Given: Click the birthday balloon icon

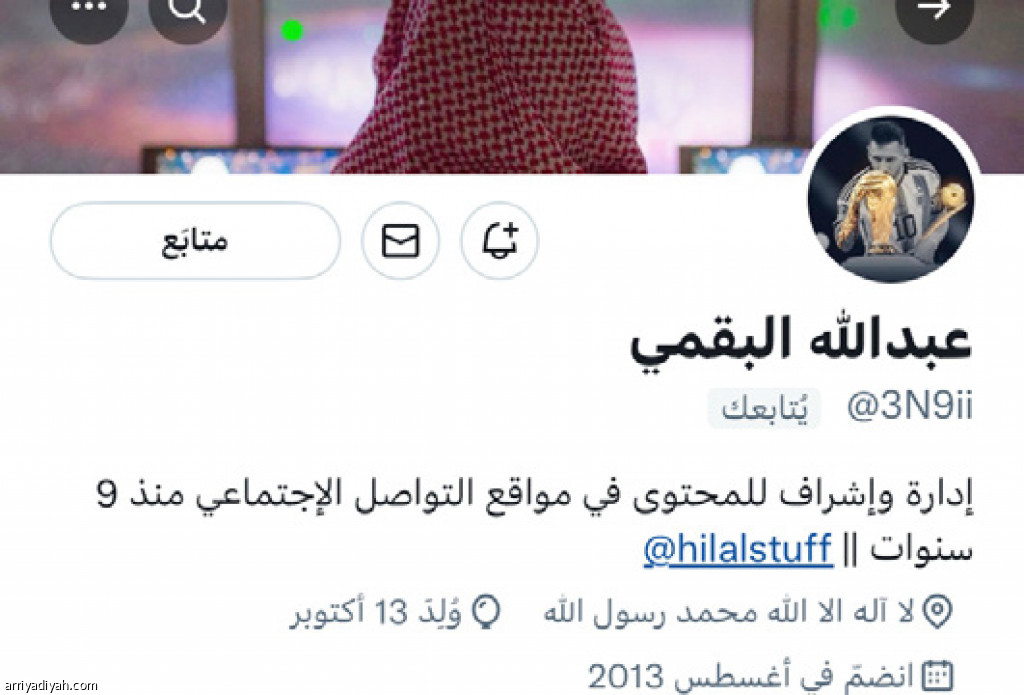Looking at the screenshot, I should pyautogui.click(x=487, y=612).
